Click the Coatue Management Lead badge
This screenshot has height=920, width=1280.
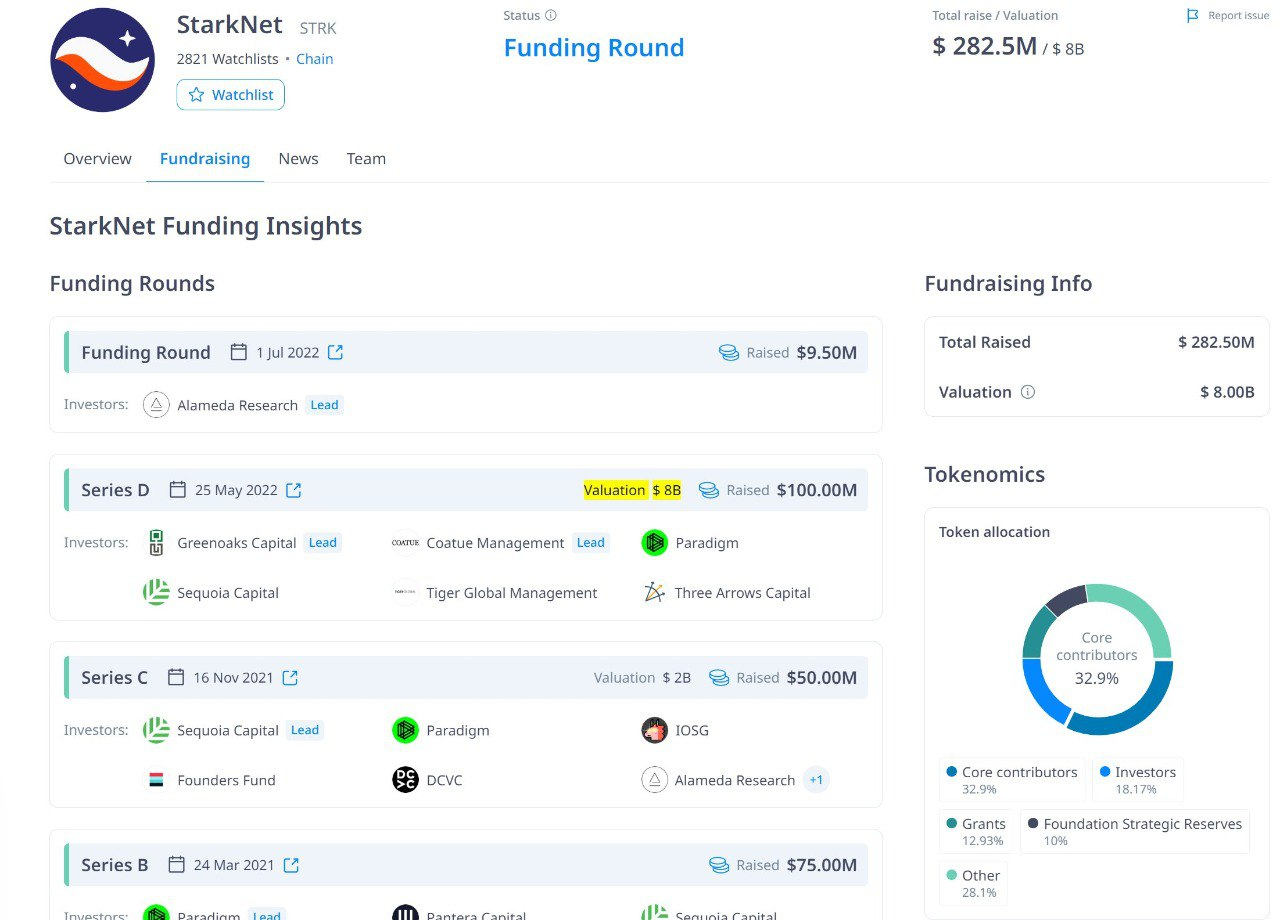coord(590,543)
